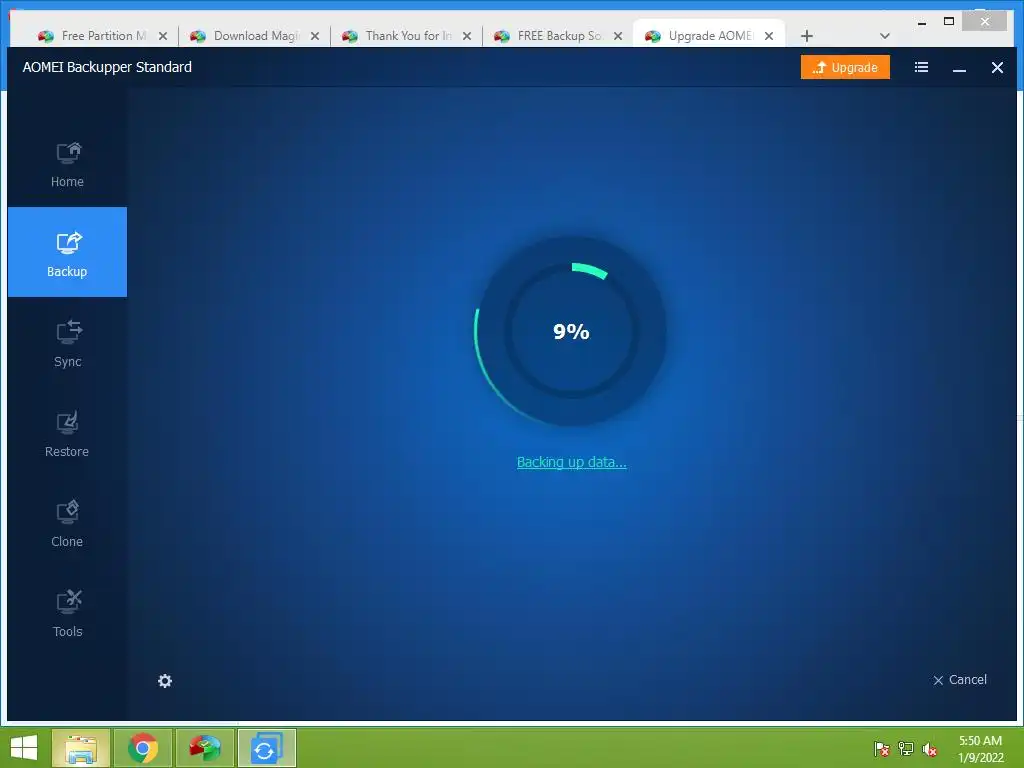Viewport: 1024px width, 768px height.
Task: Open a new browser tab
Action: 807,36
